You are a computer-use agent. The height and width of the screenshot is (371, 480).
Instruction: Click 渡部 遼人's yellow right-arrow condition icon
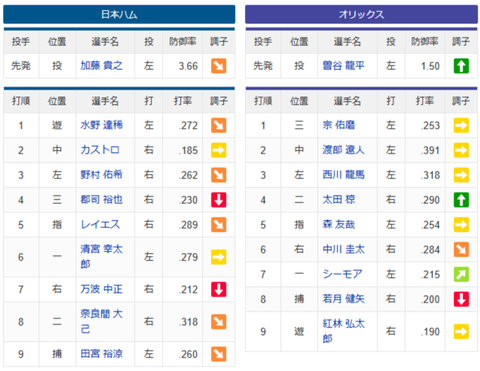pyautogui.click(x=461, y=150)
